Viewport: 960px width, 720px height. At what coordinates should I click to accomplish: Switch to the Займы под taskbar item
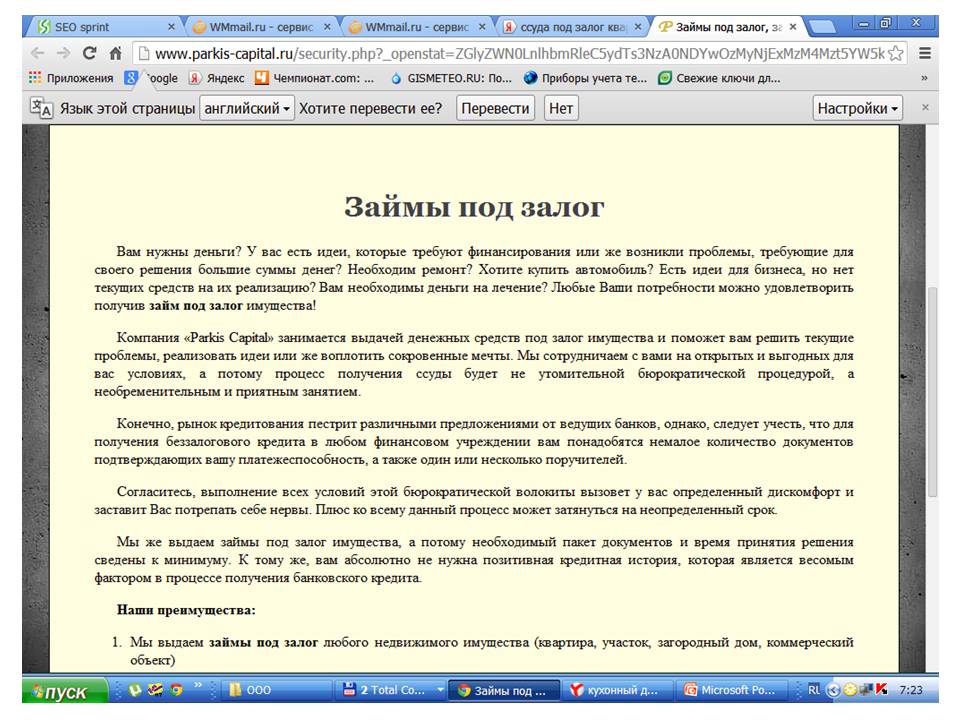coord(504,690)
